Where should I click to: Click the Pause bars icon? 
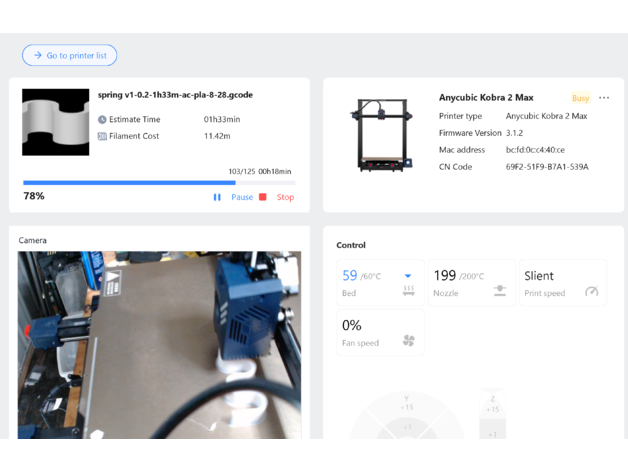coord(217,197)
